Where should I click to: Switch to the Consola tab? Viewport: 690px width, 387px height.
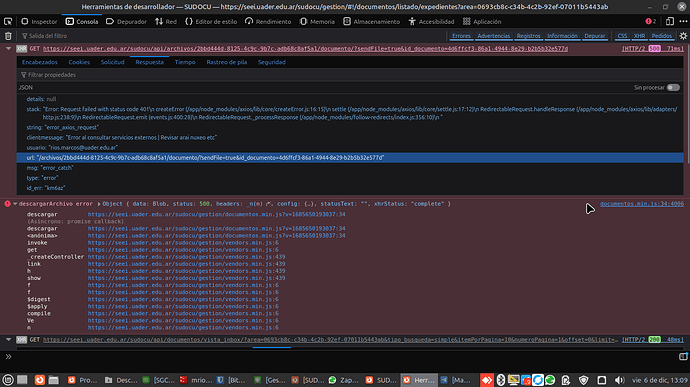[82, 21]
